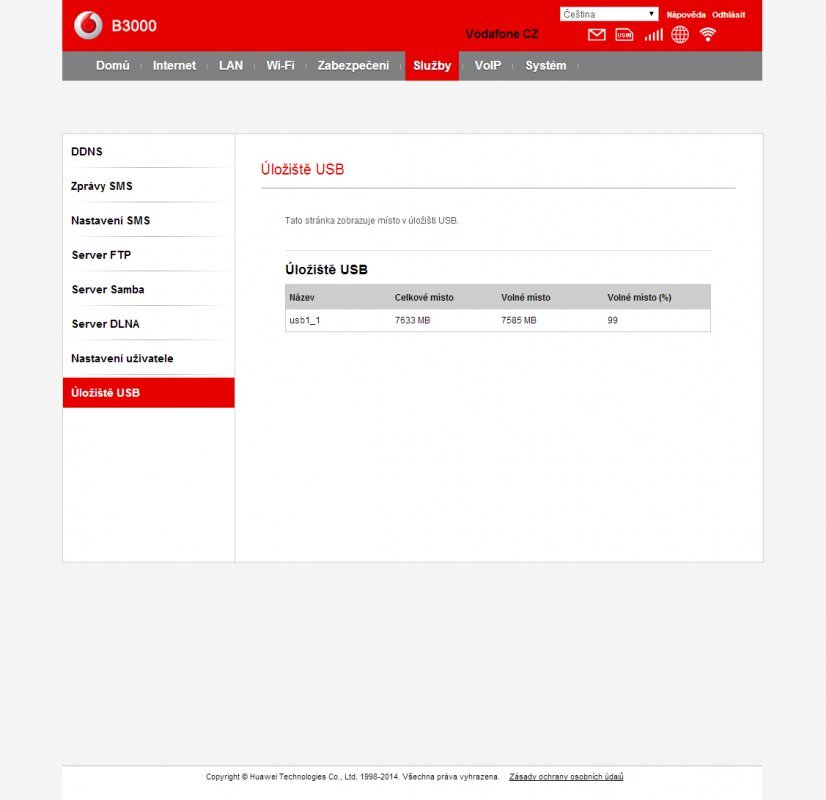Image resolution: width=826 pixels, height=800 pixels.
Task: Switch to the Internet tab
Action: tap(174, 66)
